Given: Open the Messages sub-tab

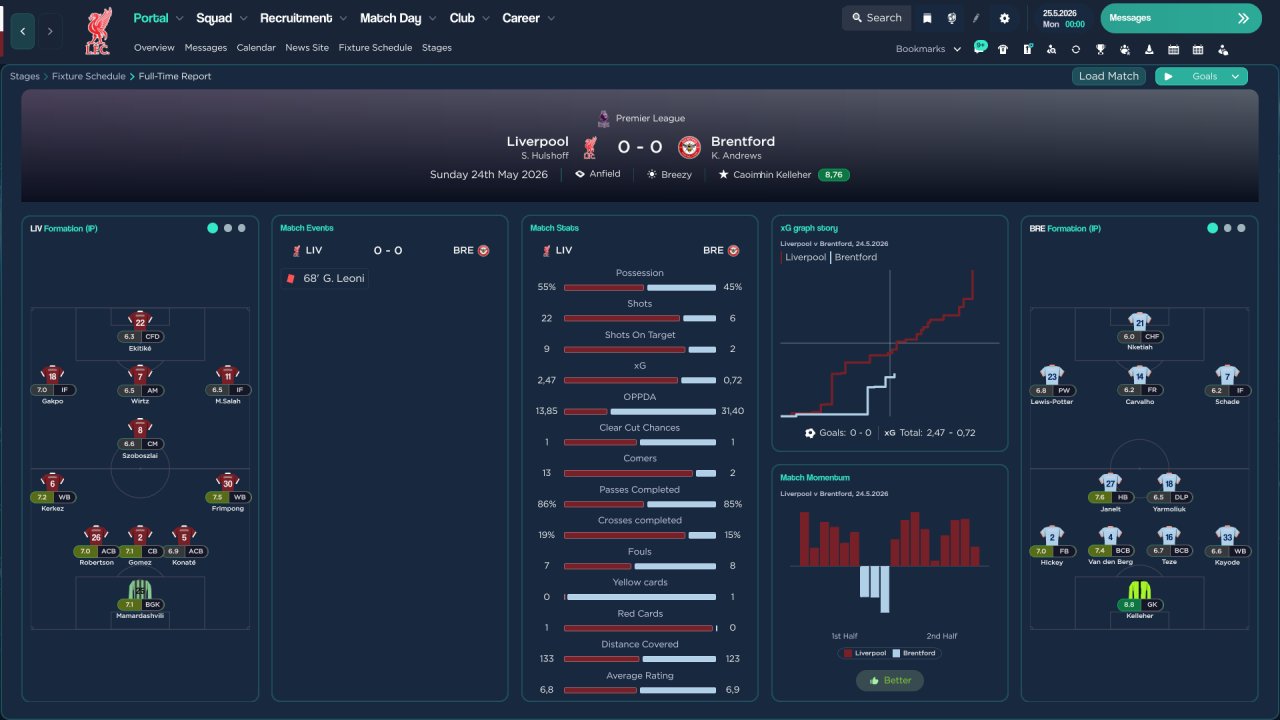Looking at the screenshot, I should coord(205,47).
